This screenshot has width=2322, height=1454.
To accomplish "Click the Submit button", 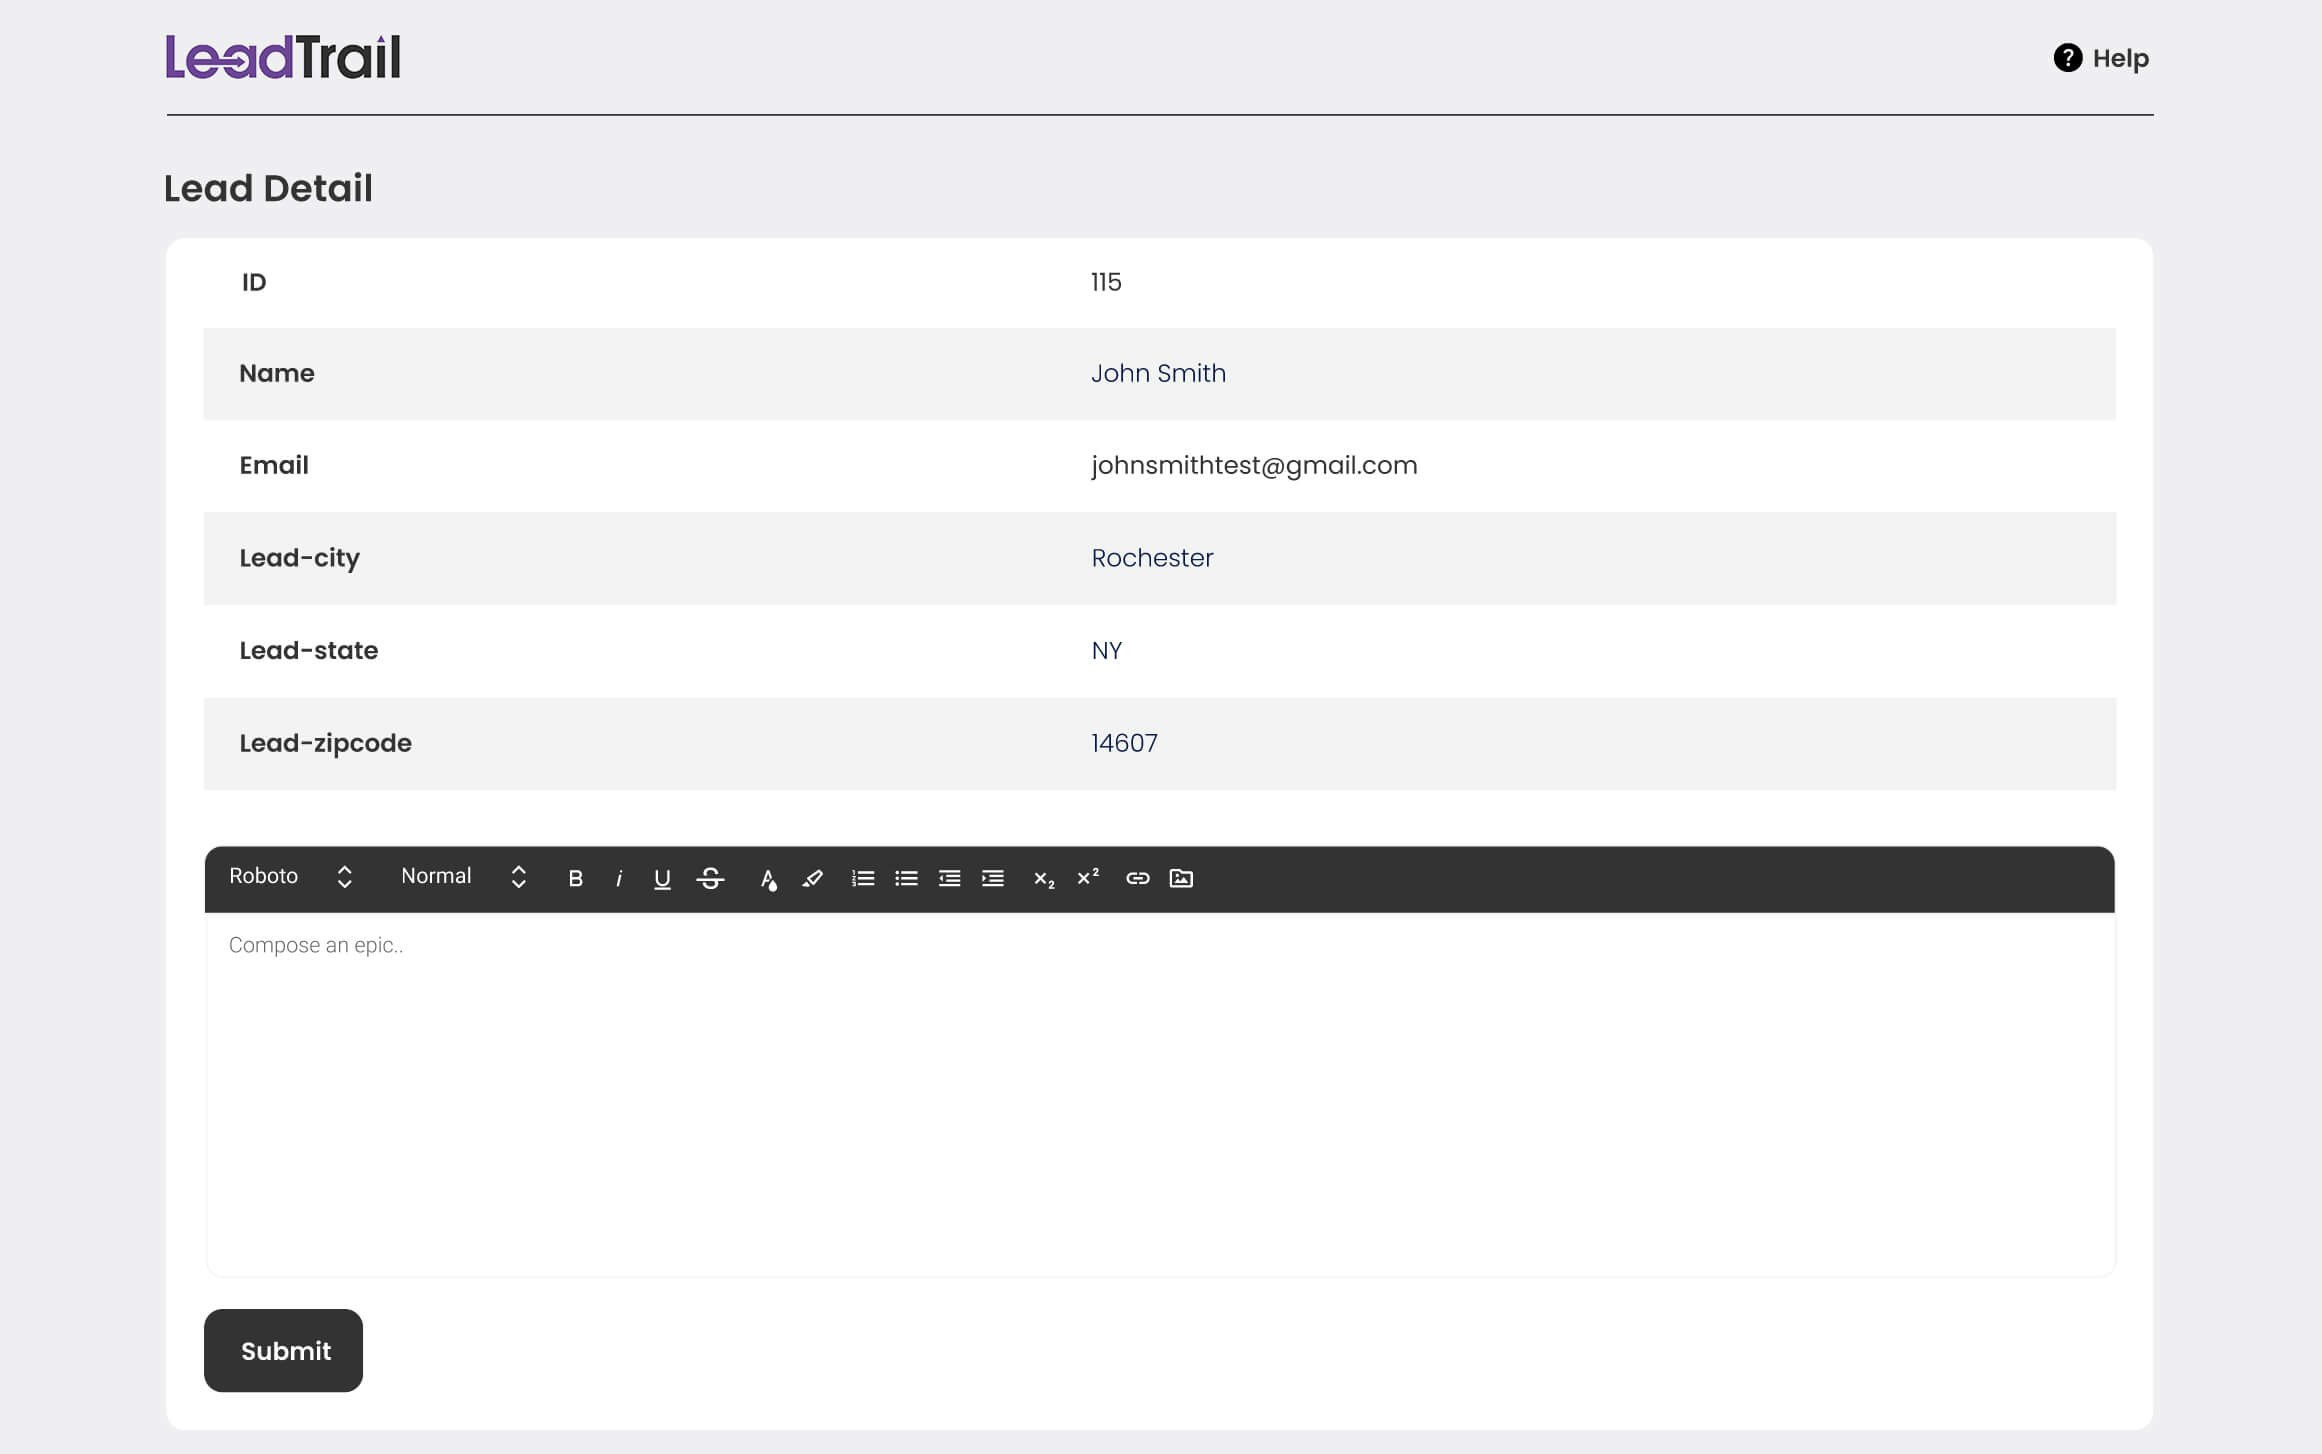I will 283,1350.
